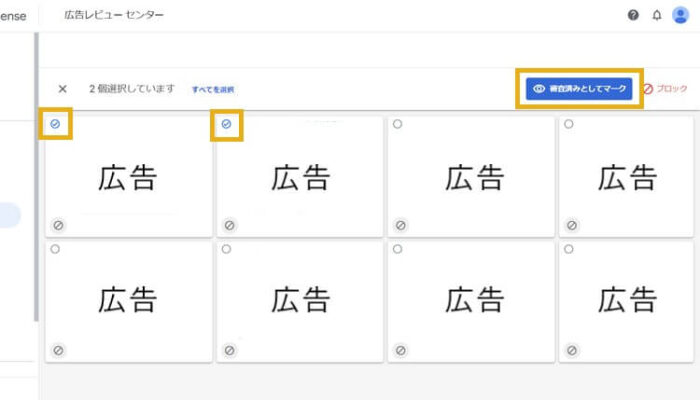
Task: Click the 広告レビュー センター page title
Action: (114, 15)
